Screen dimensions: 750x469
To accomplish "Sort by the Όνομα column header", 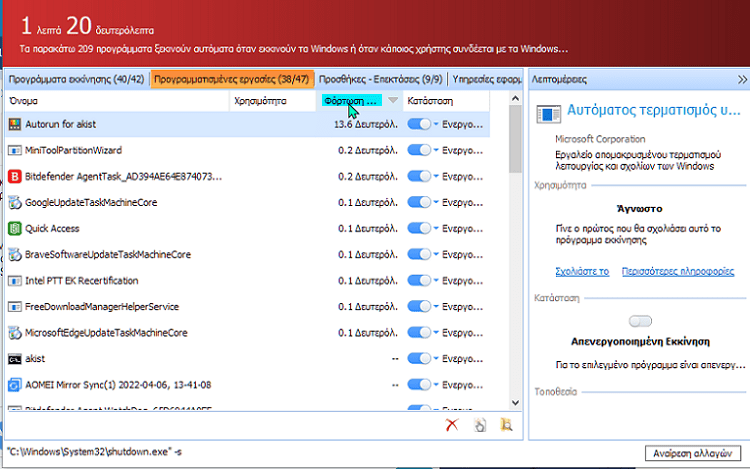I will coord(117,101).
